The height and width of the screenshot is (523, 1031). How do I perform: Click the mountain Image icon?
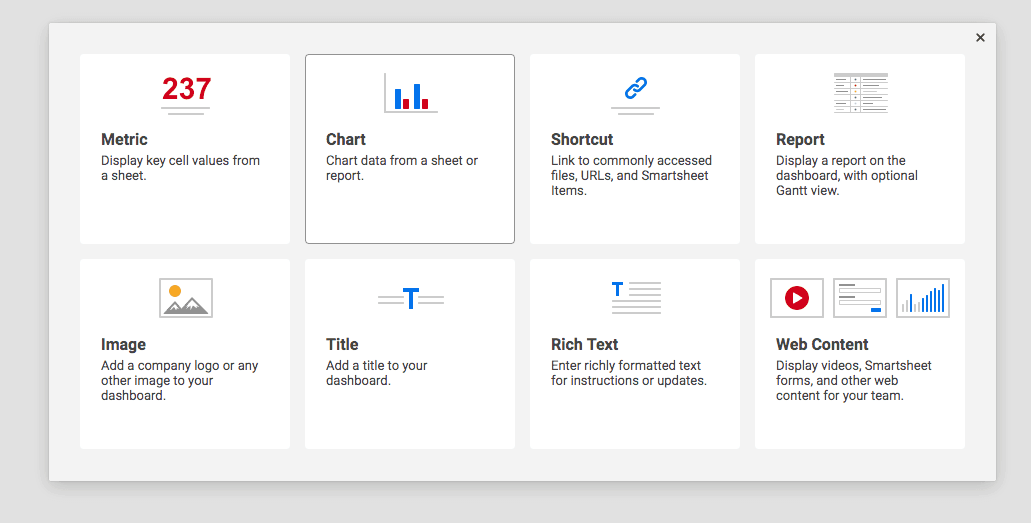coord(185,298)
